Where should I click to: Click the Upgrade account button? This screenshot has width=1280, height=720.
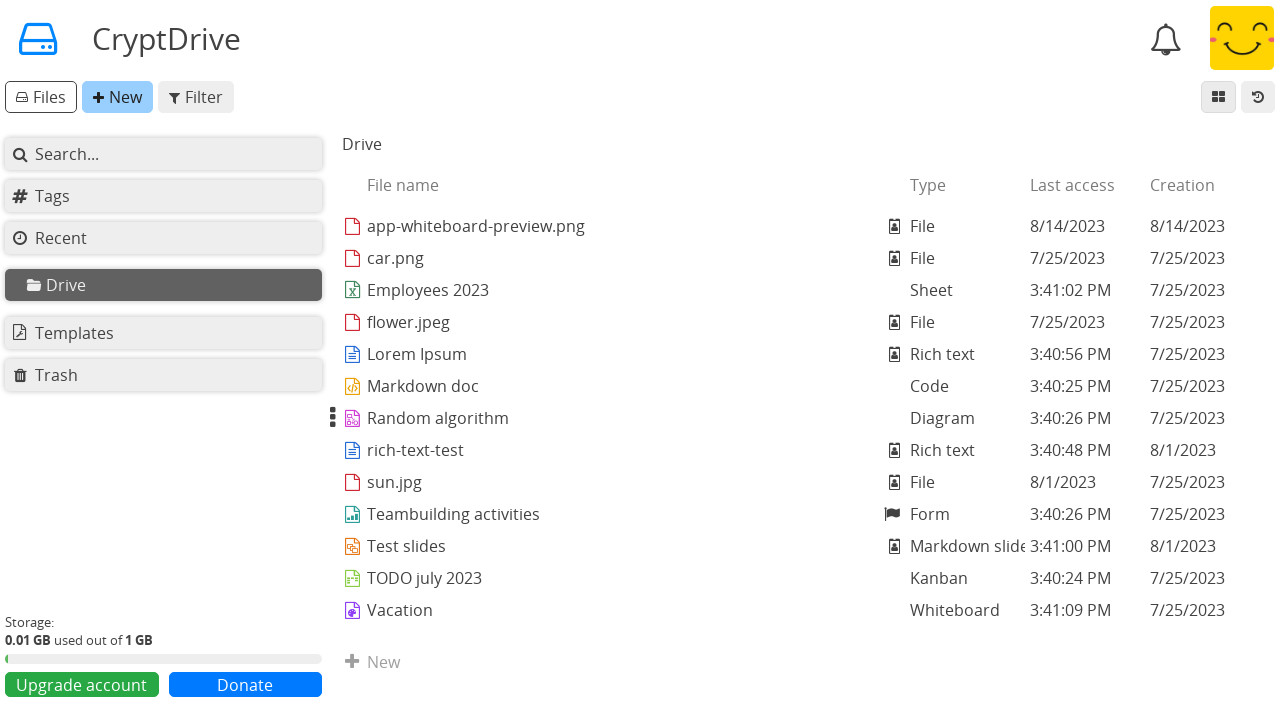(82, 685)
